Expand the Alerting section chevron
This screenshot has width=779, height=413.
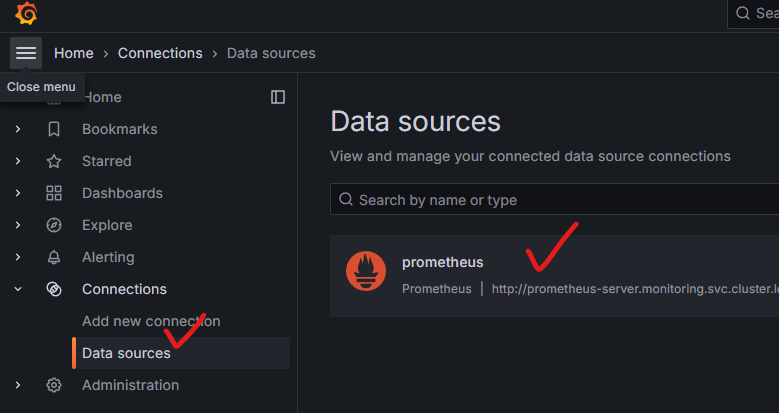point(18,257)
